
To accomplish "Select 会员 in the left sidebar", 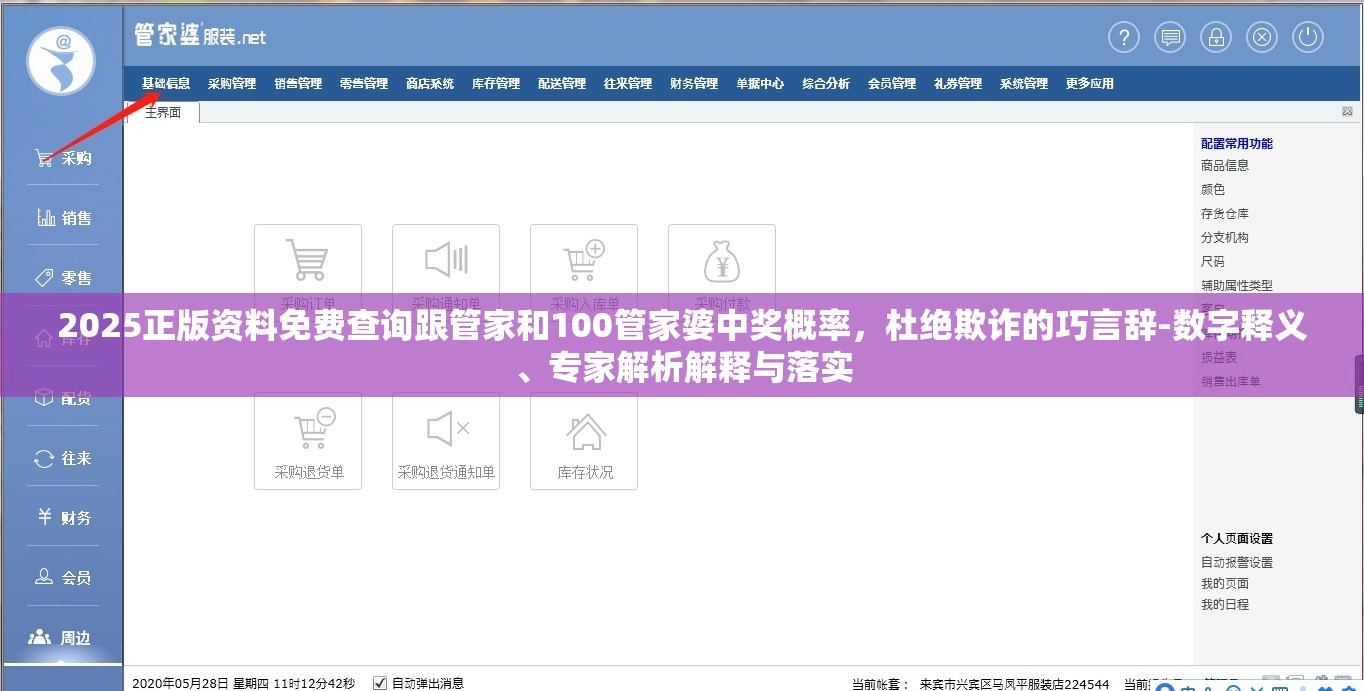I will (x=62, y=578).
